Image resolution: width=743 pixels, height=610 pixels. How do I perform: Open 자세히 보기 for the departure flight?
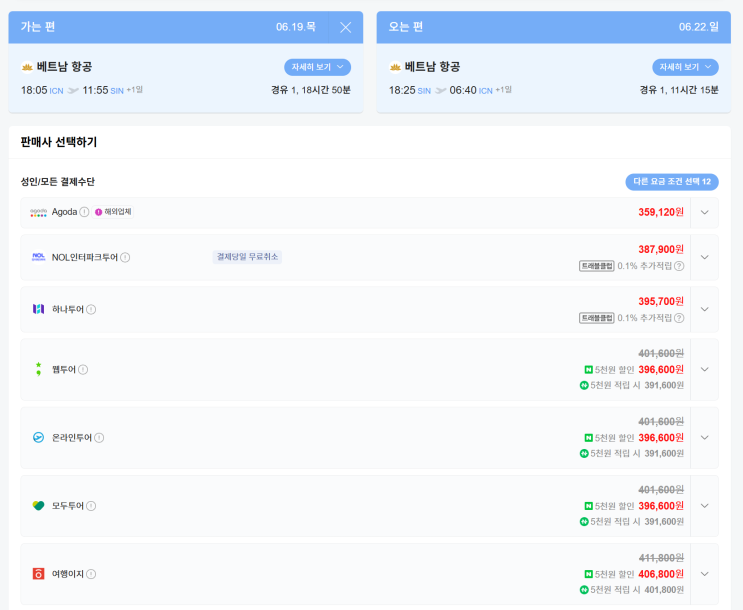[317, 67]
